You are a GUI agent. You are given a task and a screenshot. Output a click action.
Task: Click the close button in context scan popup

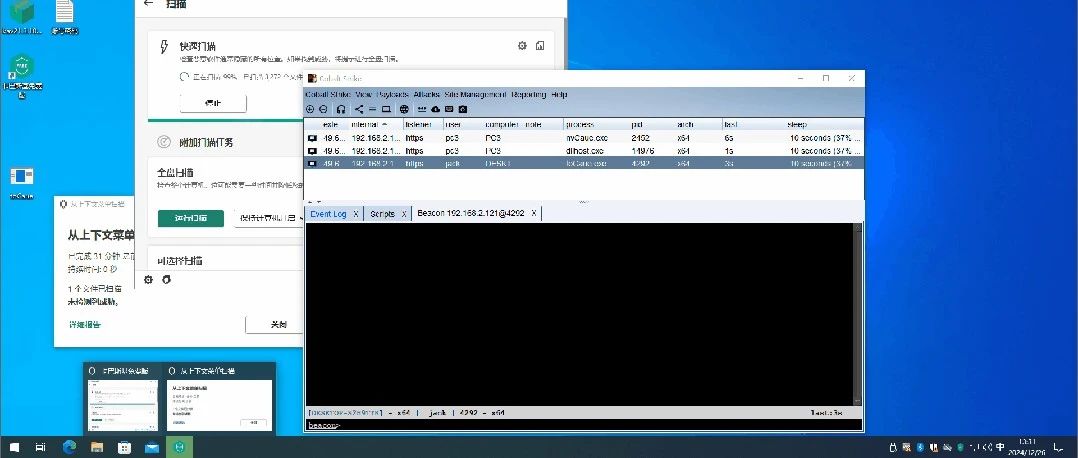coord(275,325)
